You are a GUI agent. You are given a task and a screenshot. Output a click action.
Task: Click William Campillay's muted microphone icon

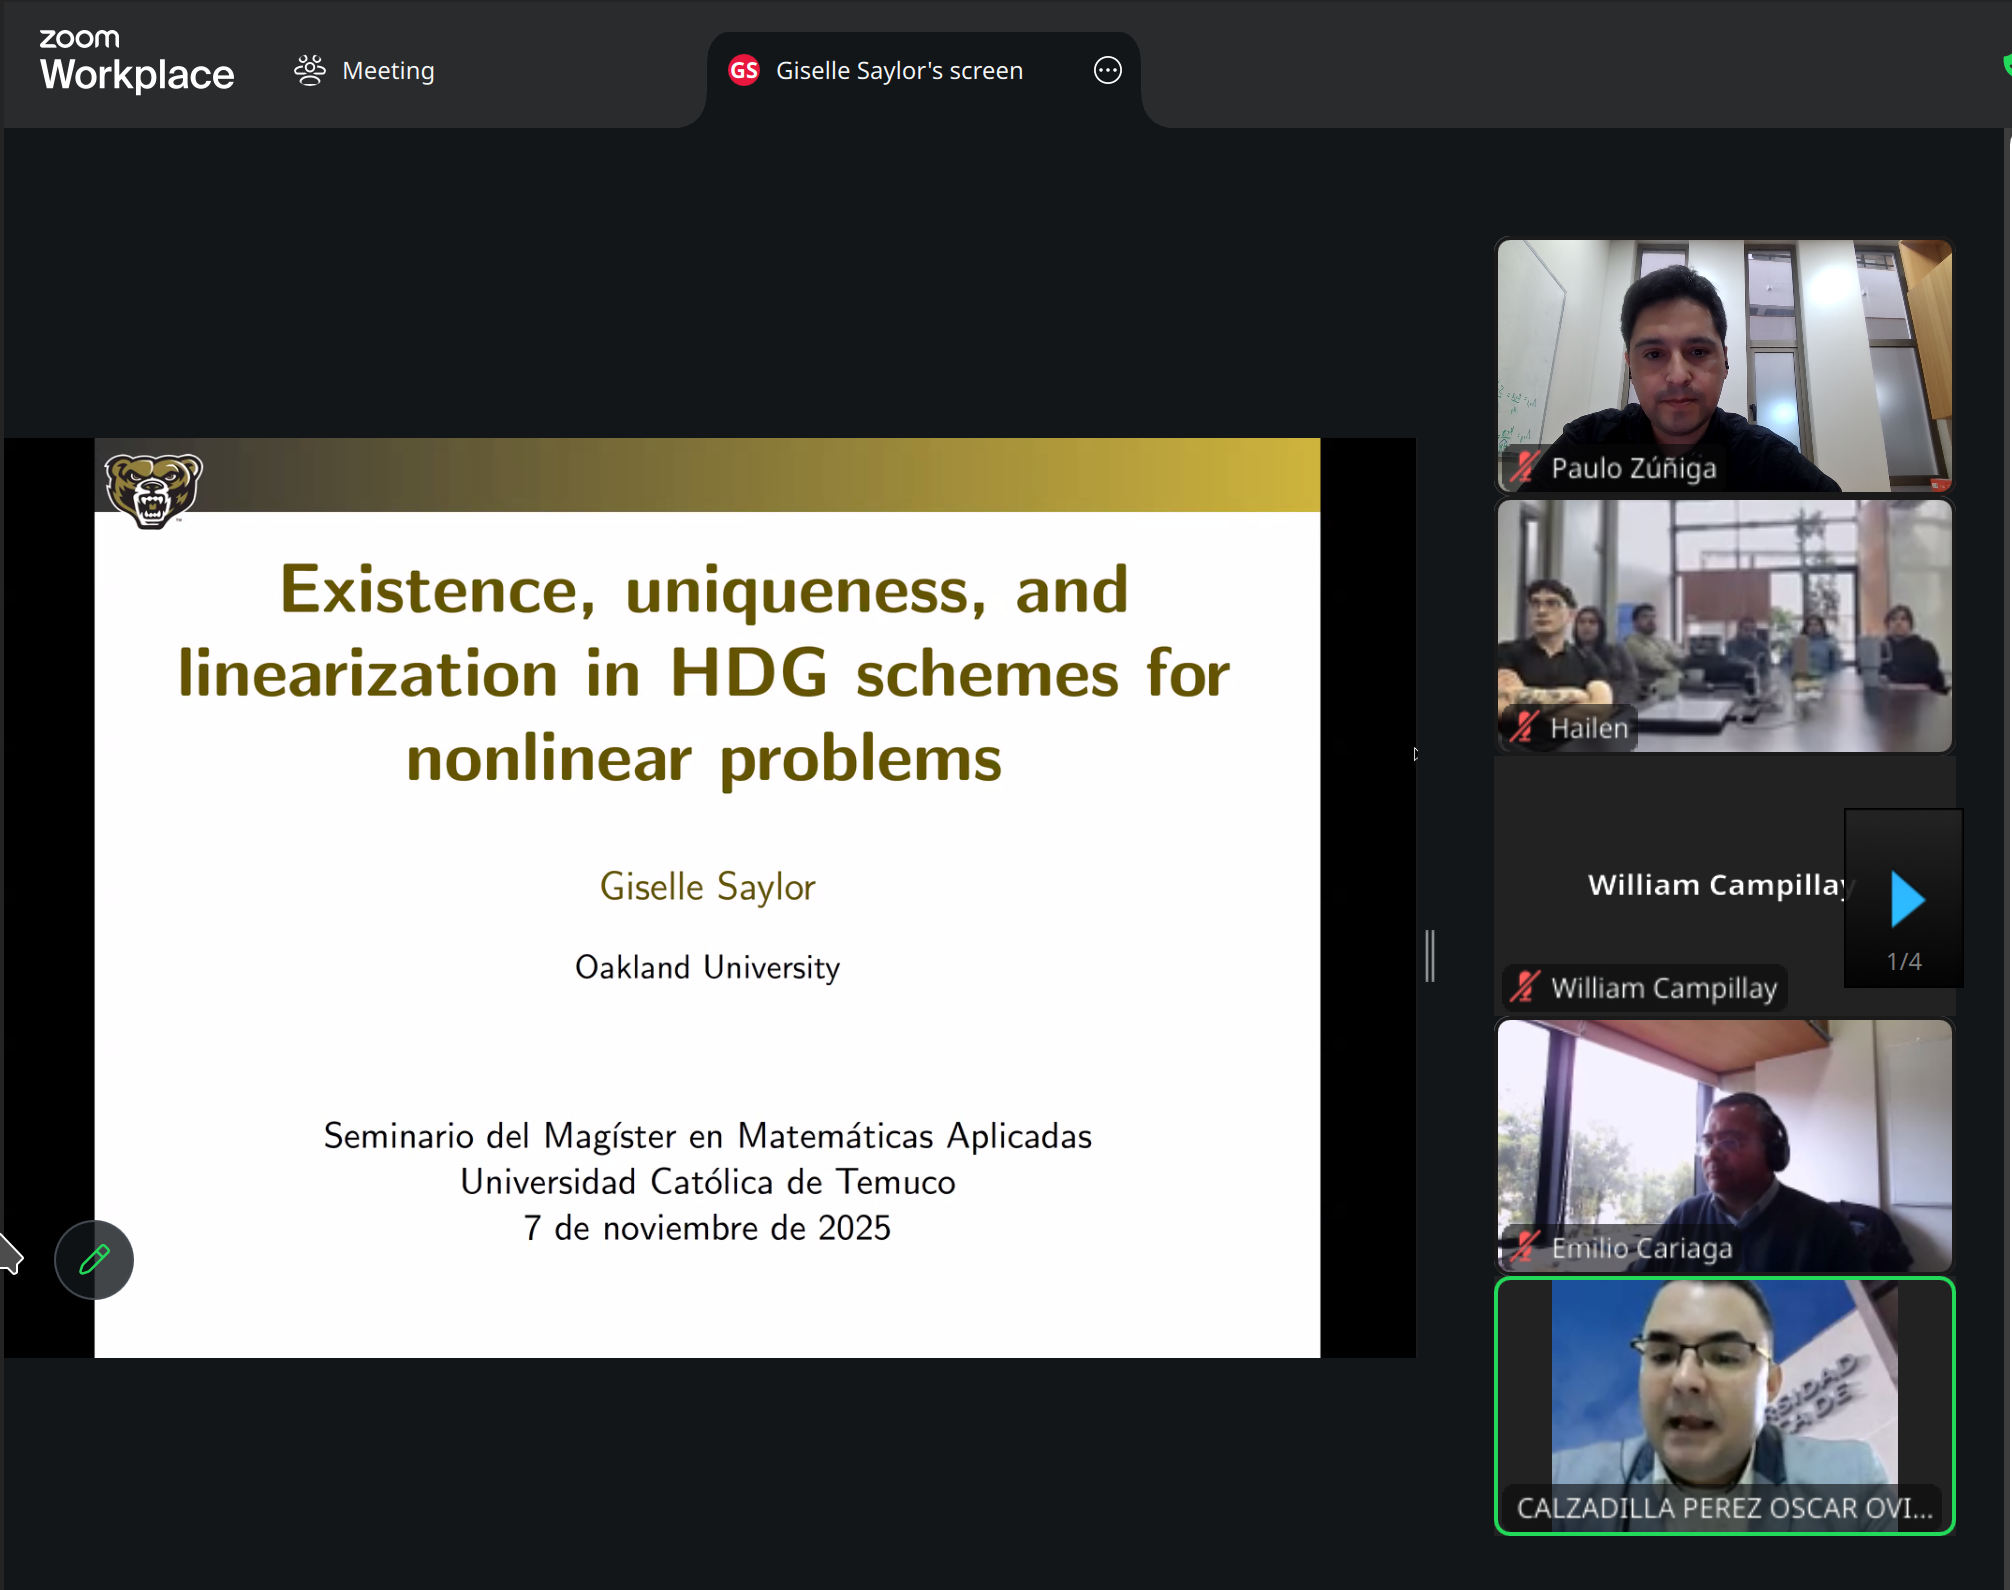(x=1524, y=987)
